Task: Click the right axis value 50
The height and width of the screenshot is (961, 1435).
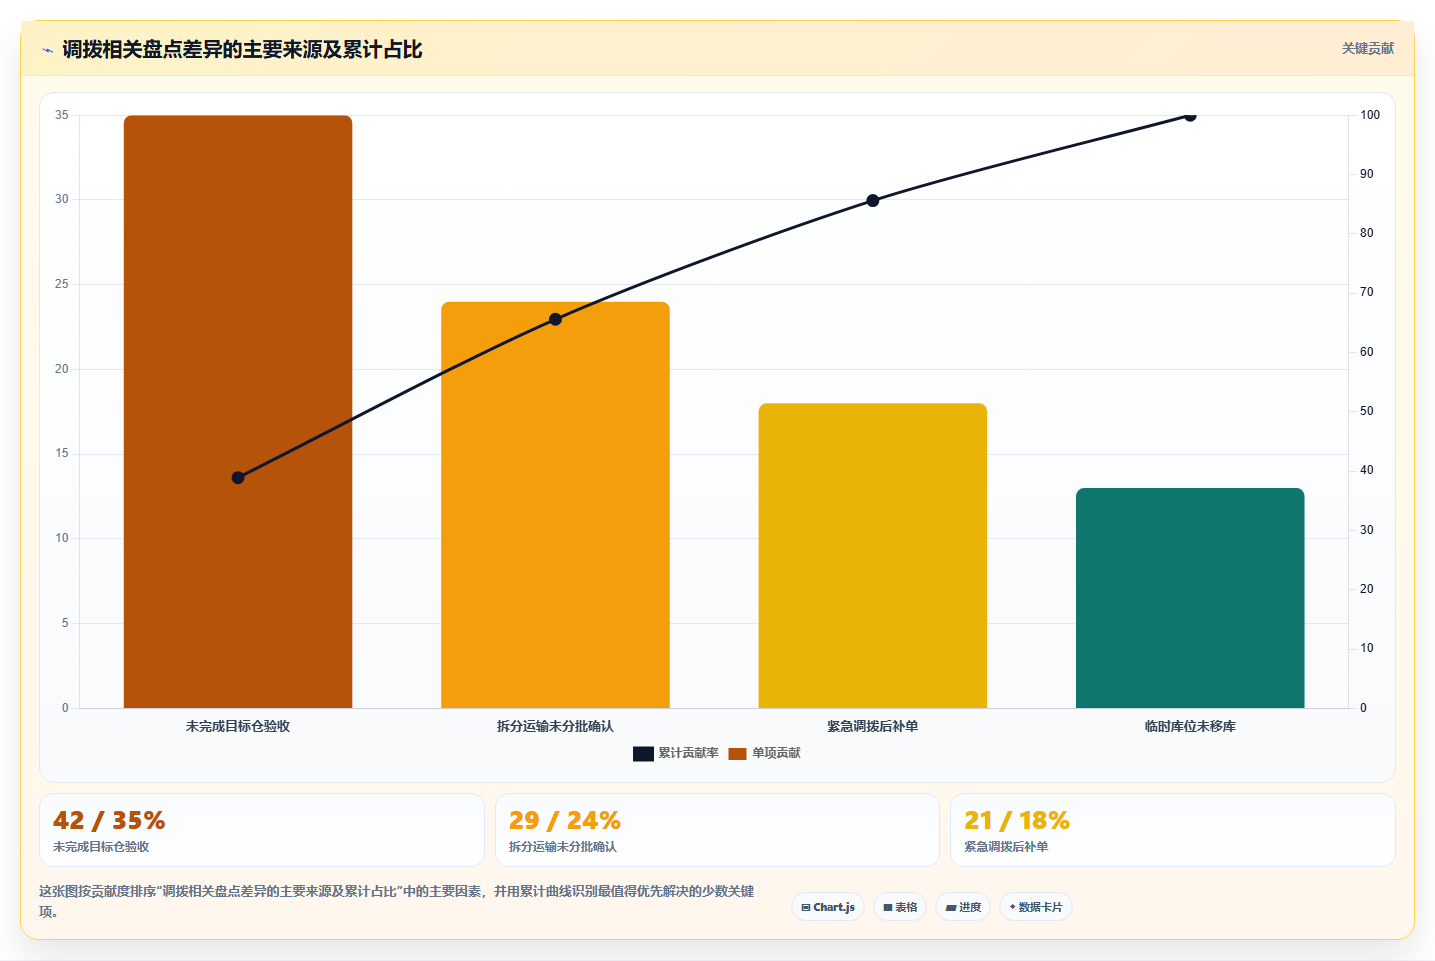Action: click(1367, 411)
